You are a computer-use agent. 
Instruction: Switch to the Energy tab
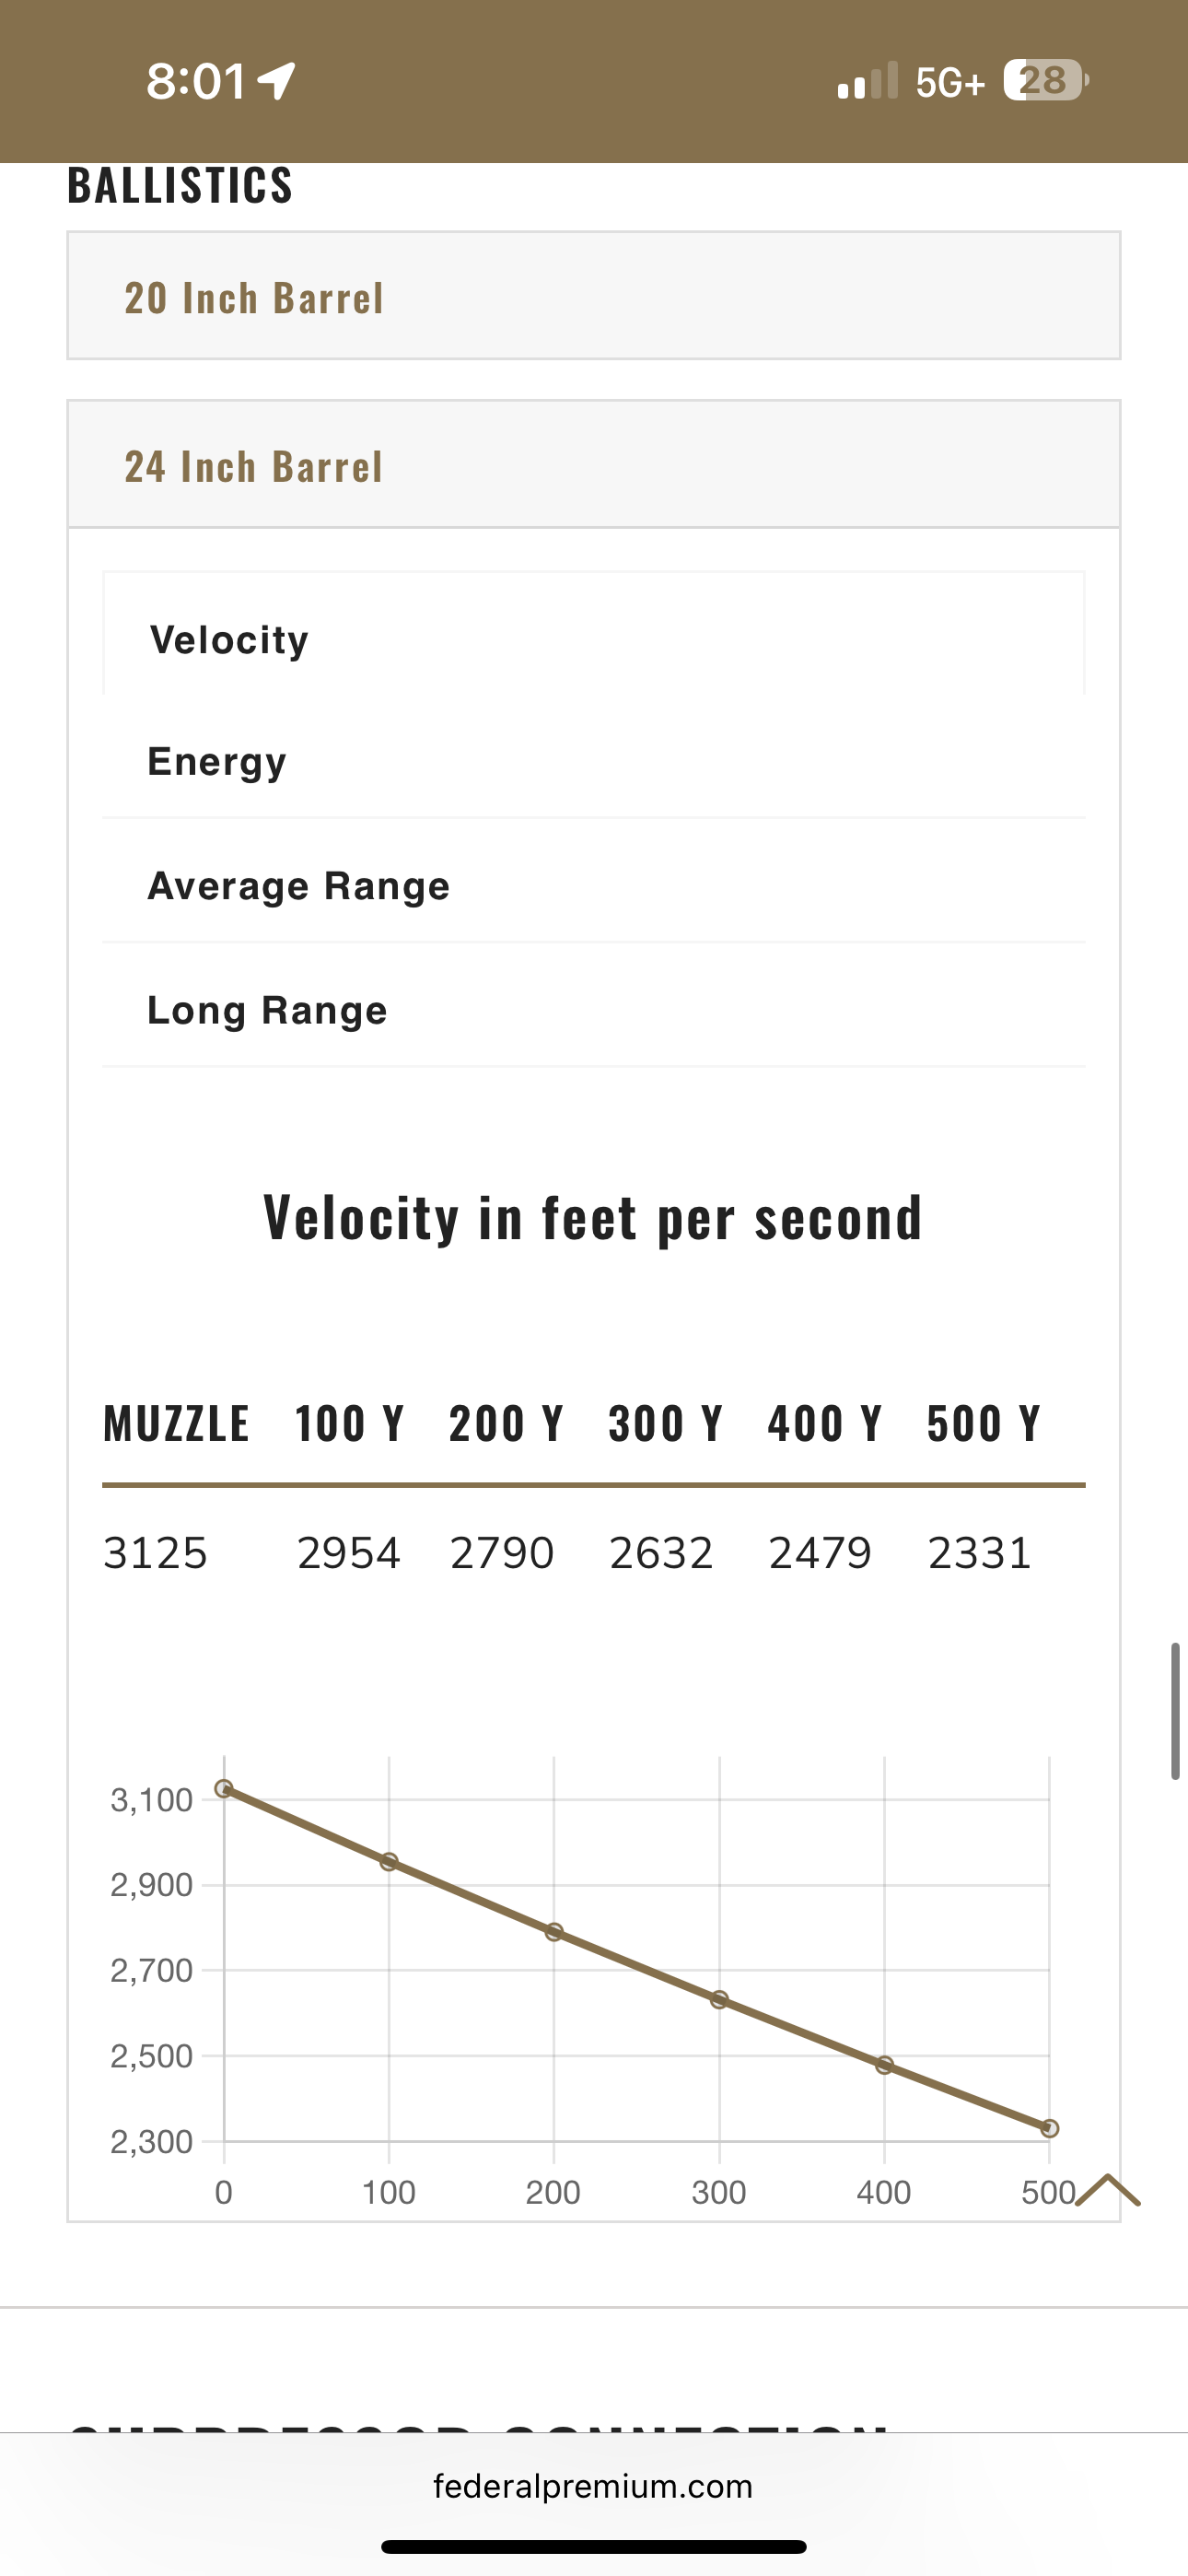[x=217, y=762]
